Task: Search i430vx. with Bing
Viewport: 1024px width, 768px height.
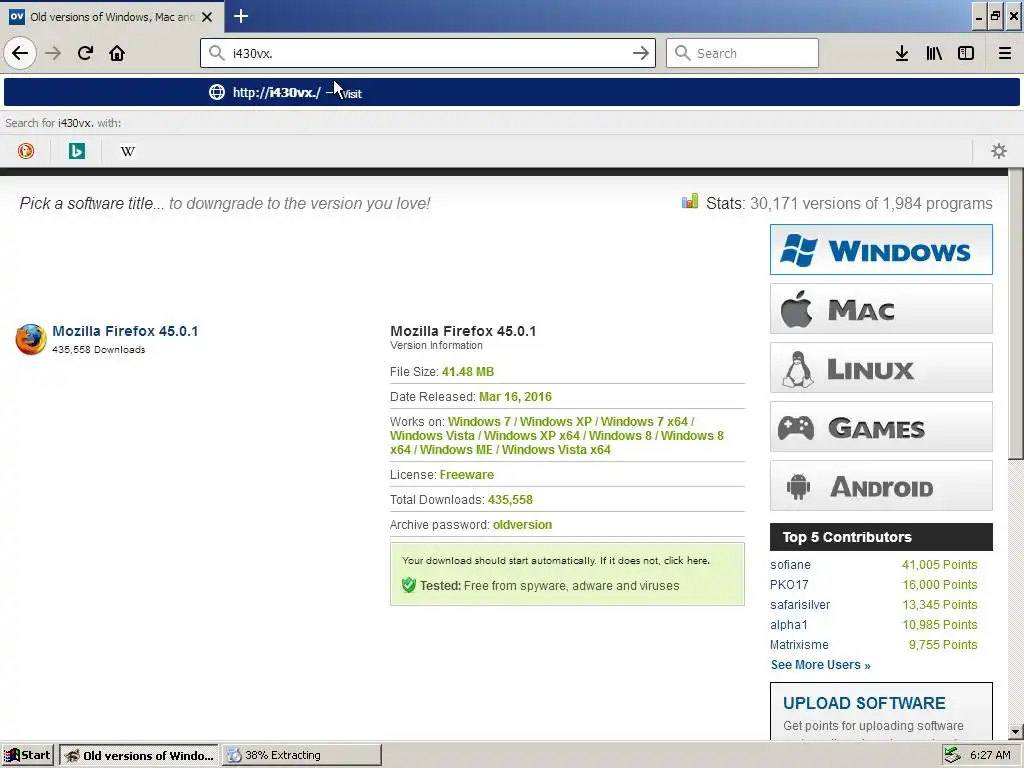Action: point(76,151)
